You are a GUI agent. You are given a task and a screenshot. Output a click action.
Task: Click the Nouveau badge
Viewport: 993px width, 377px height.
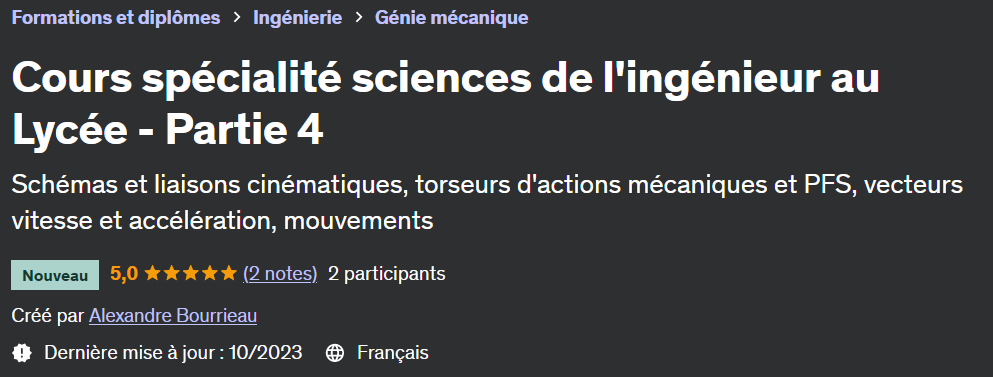55,275
